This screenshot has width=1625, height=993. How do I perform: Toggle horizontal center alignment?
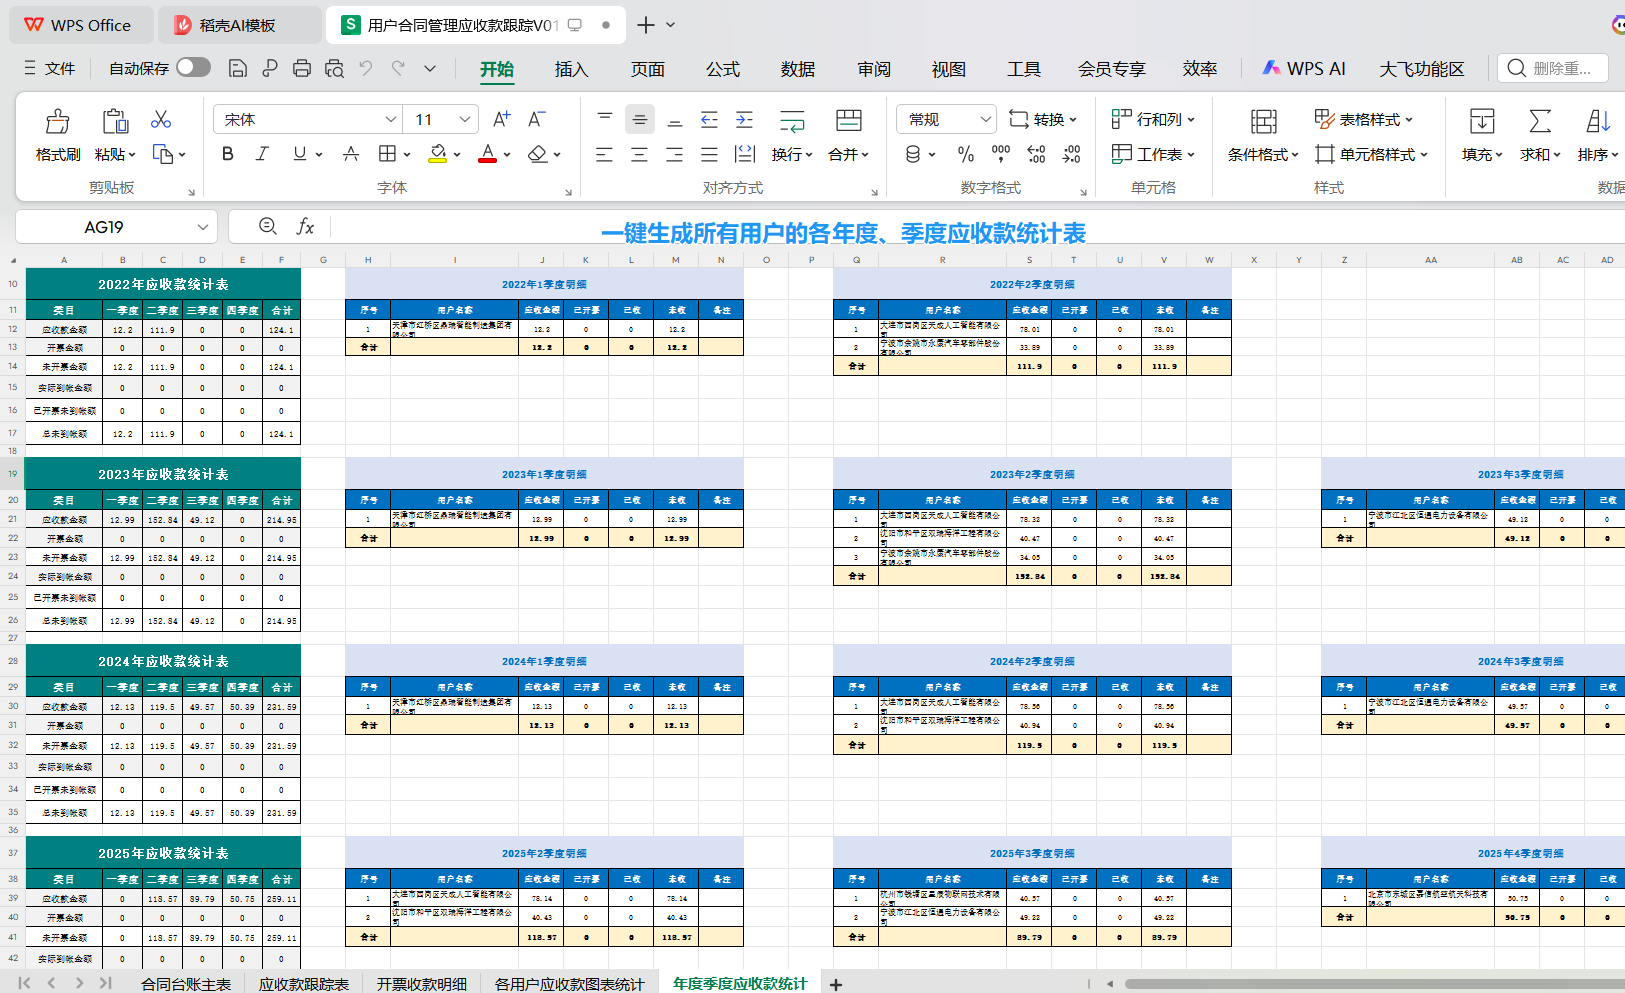click(640, 154)
